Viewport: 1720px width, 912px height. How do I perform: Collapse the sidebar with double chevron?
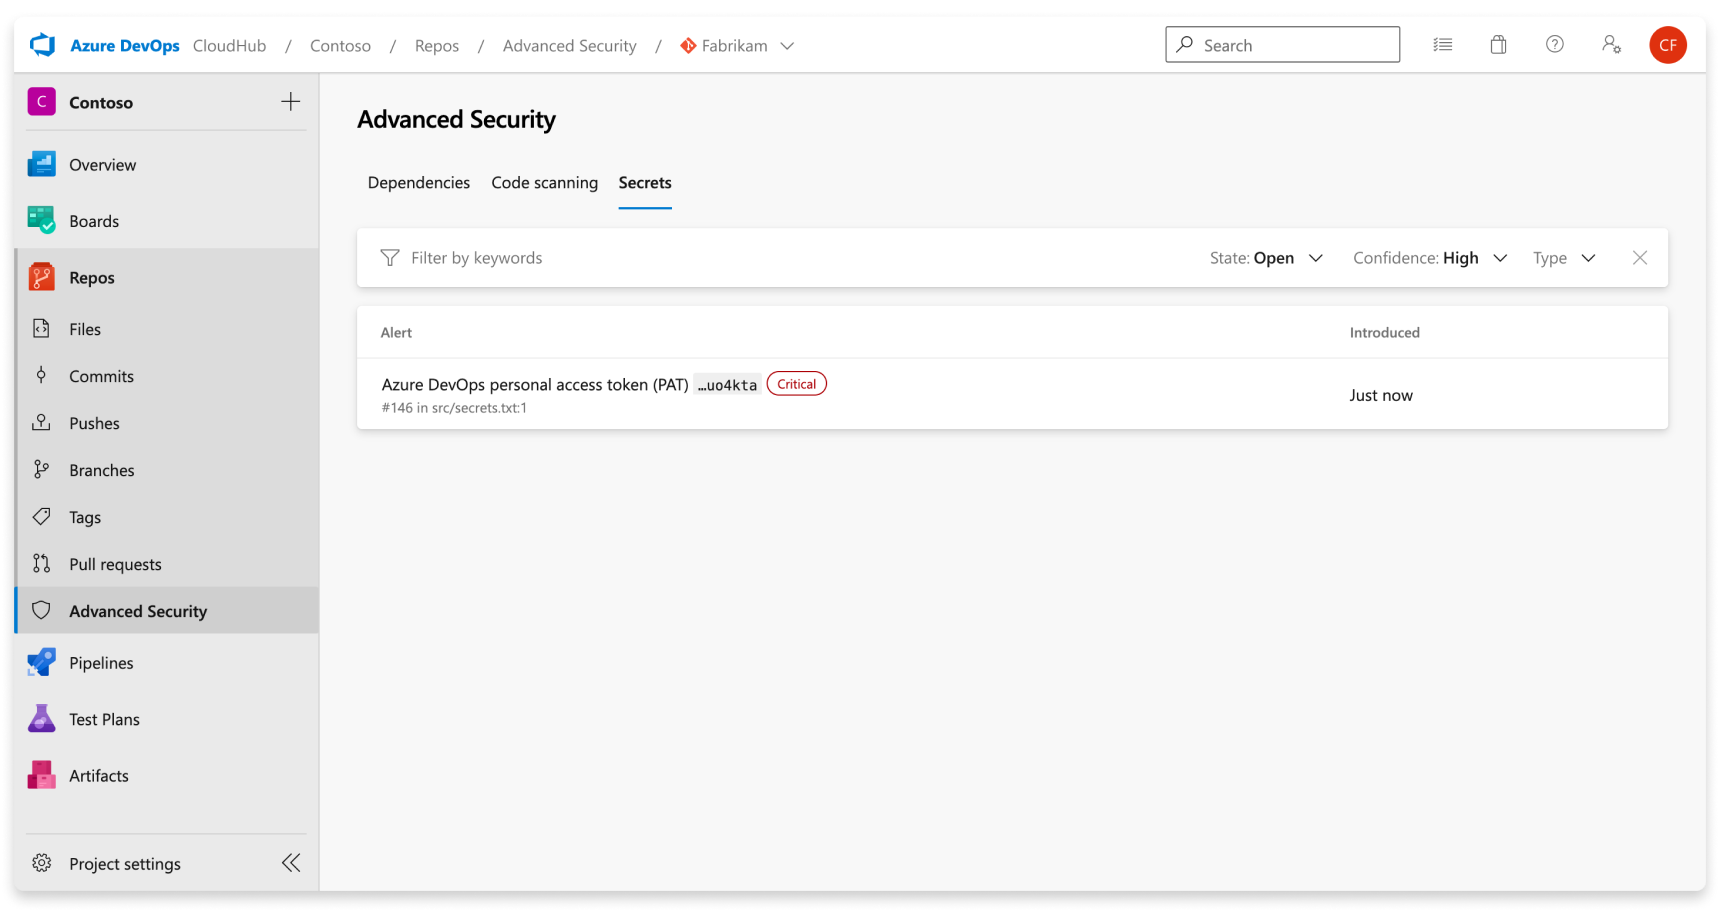click(x=291, y=862)
